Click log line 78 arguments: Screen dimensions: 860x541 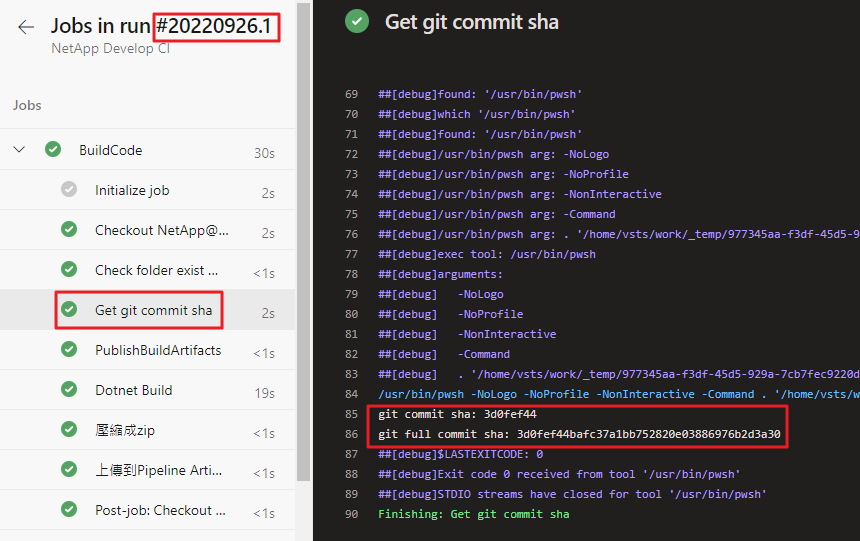click(x=440, y=274)
